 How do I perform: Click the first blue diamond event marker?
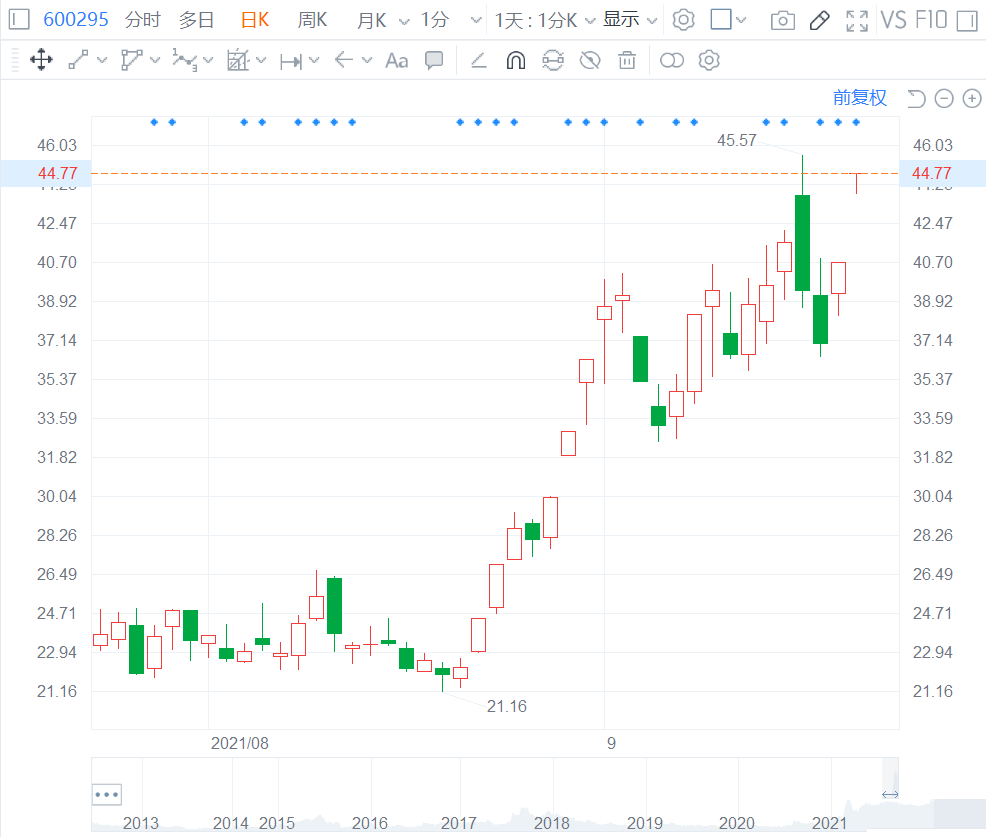pyautogui.click(x=154, y=122)
